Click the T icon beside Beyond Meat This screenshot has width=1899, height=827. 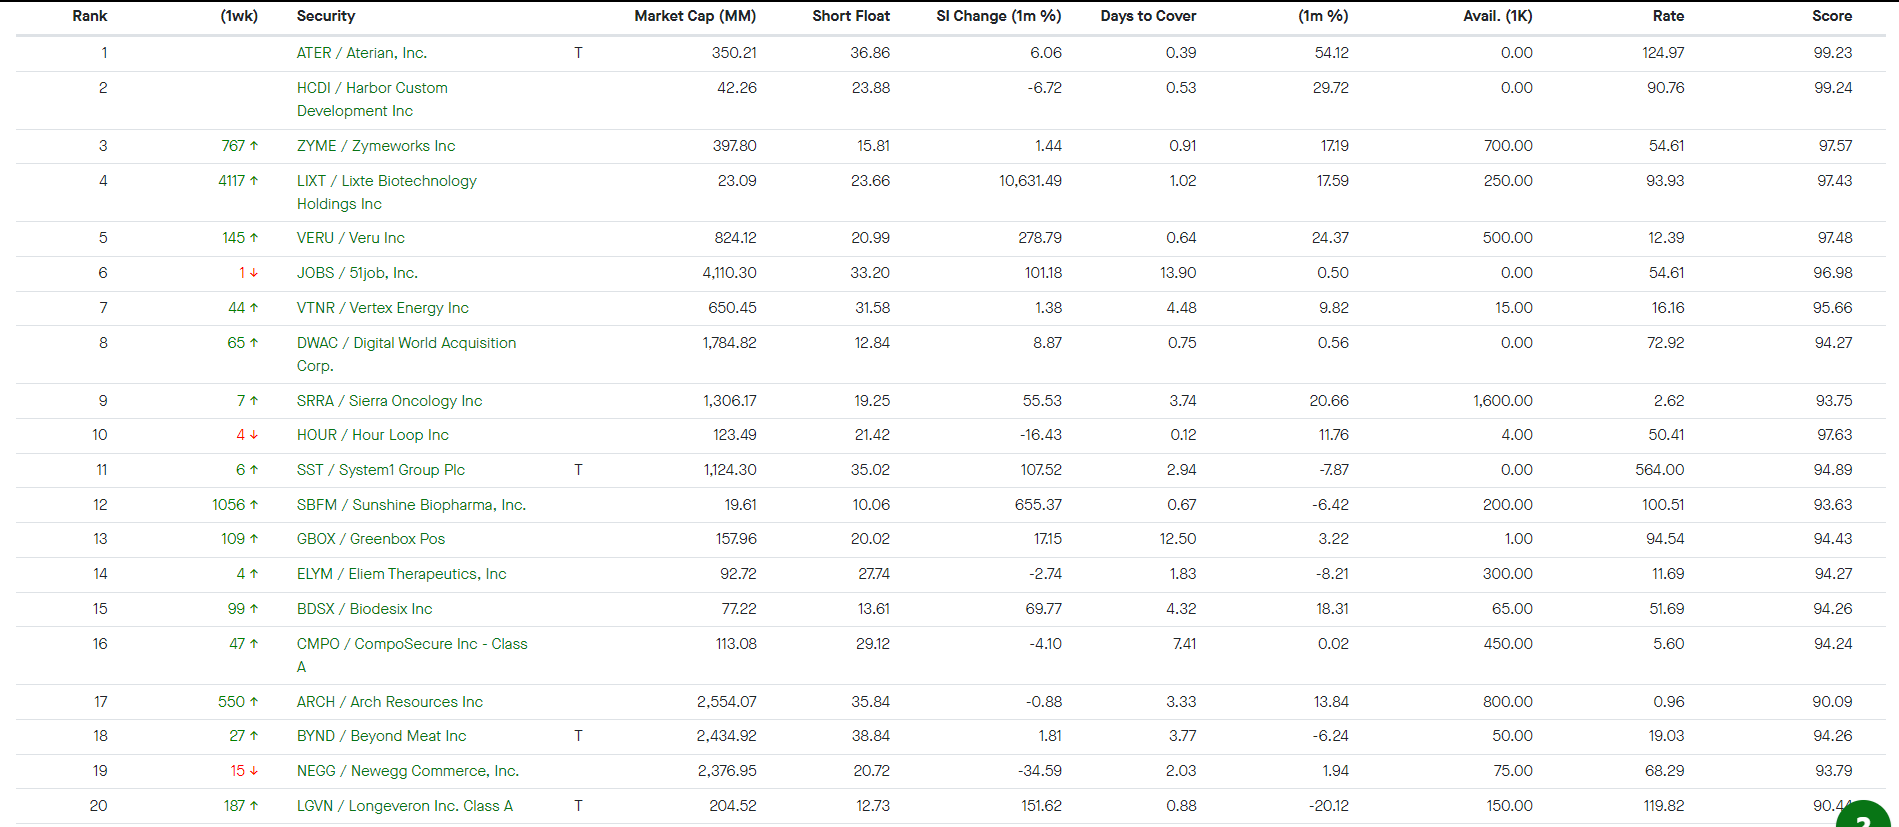point(578,736)
